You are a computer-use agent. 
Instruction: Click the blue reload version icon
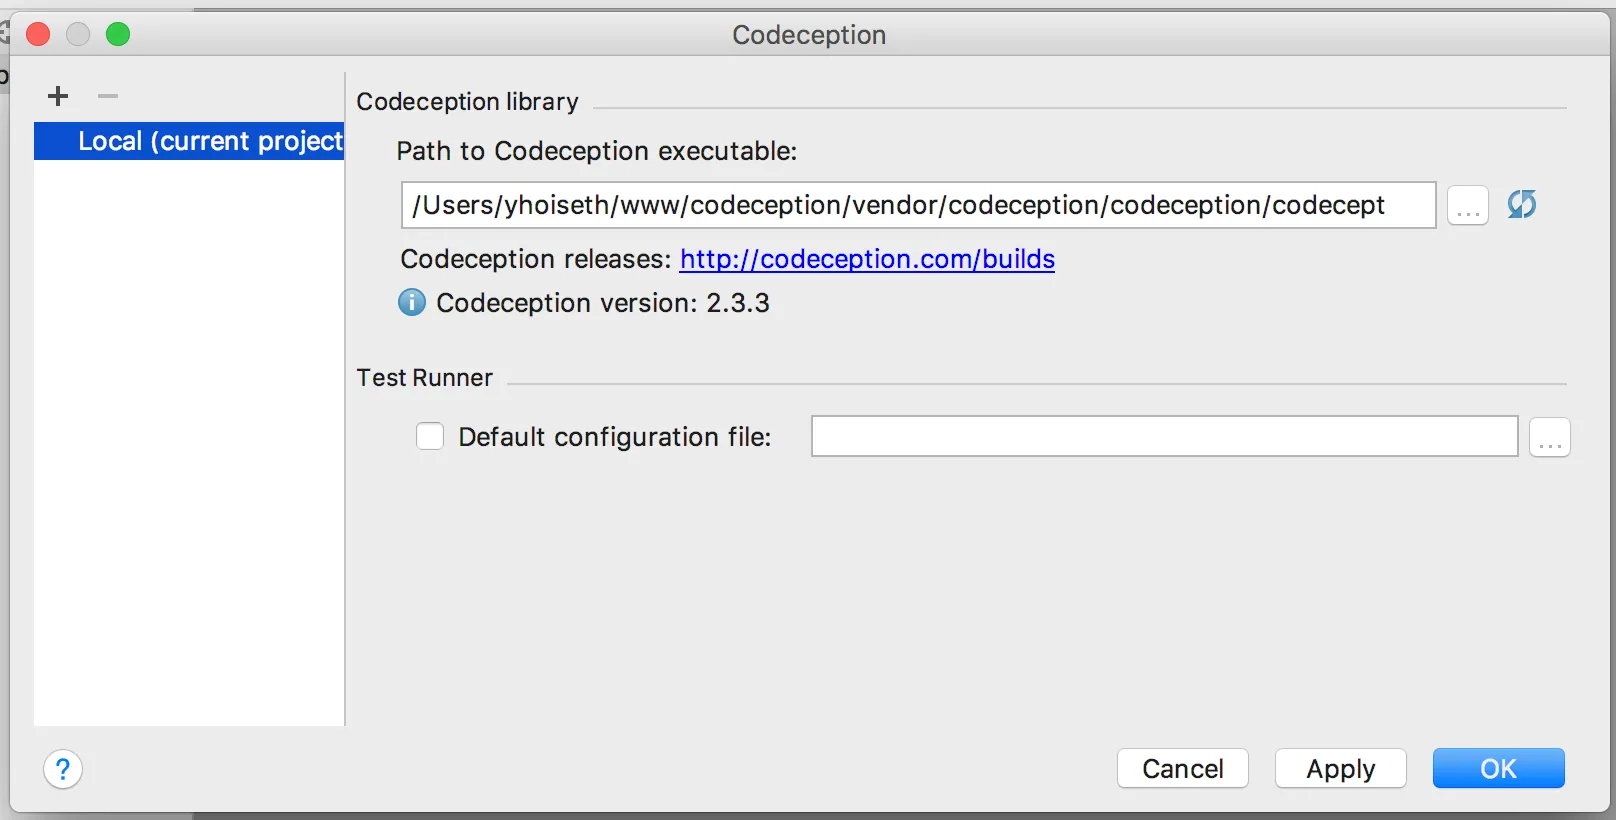1521,205
